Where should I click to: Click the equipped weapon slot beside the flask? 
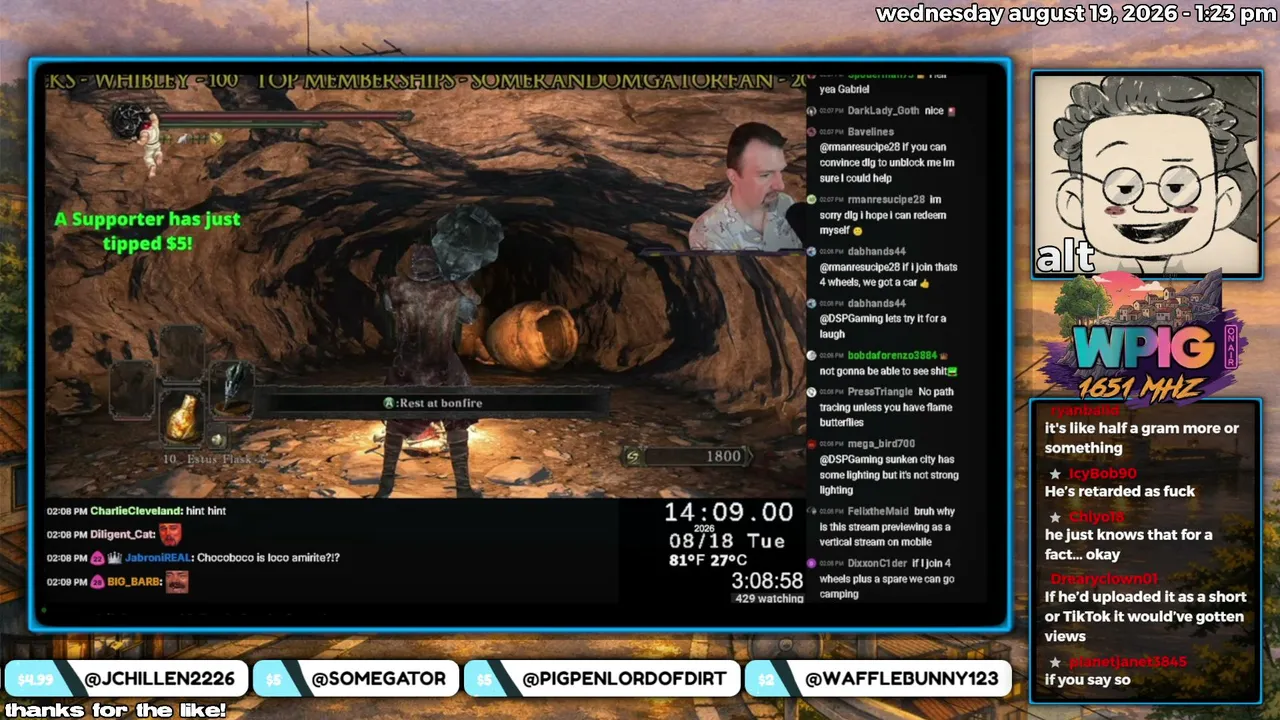[x=232, y=387]
